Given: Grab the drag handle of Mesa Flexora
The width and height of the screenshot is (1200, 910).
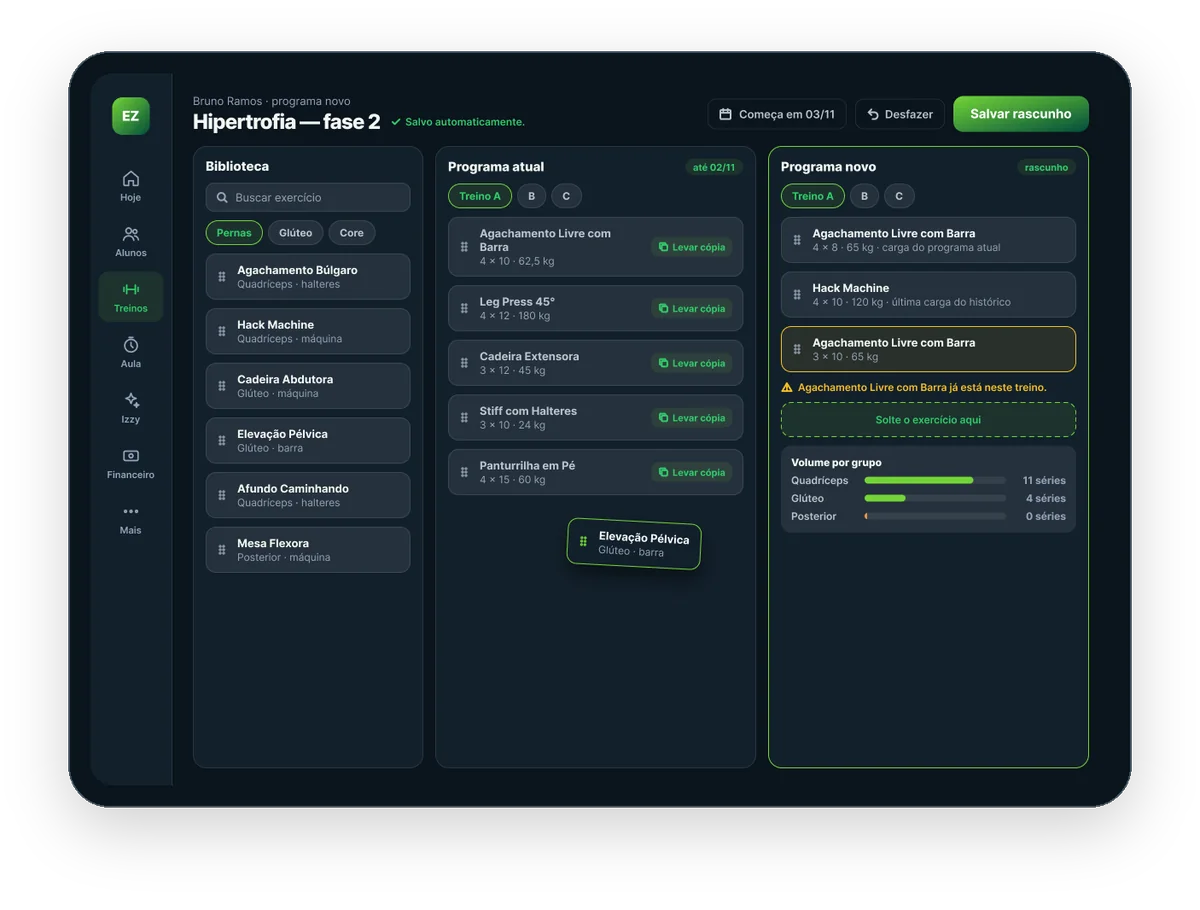Looking at the screenshot, I should (x=222, y=550).
